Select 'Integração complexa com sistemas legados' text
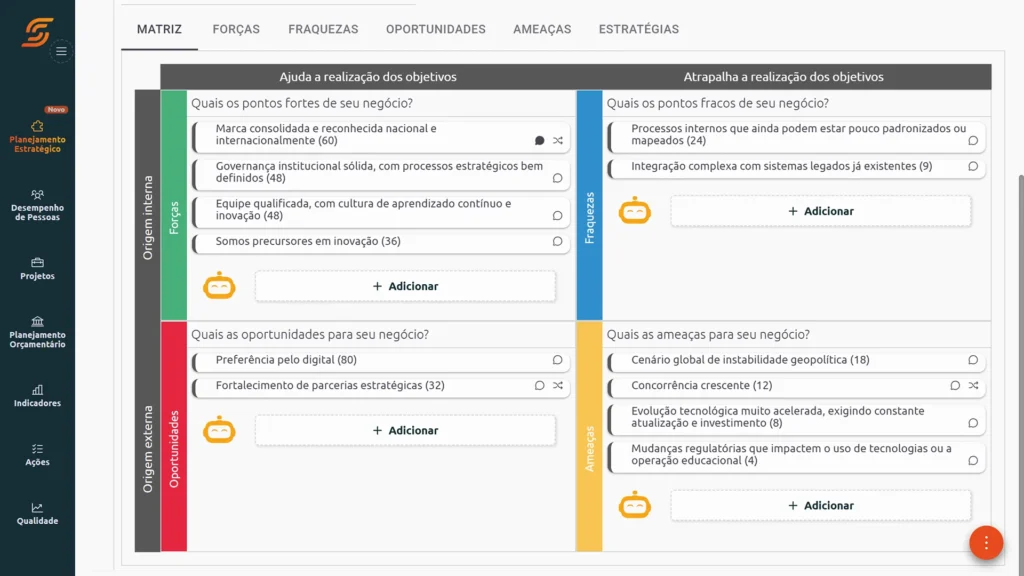1024x576 pixels. (x=781, y=166)
